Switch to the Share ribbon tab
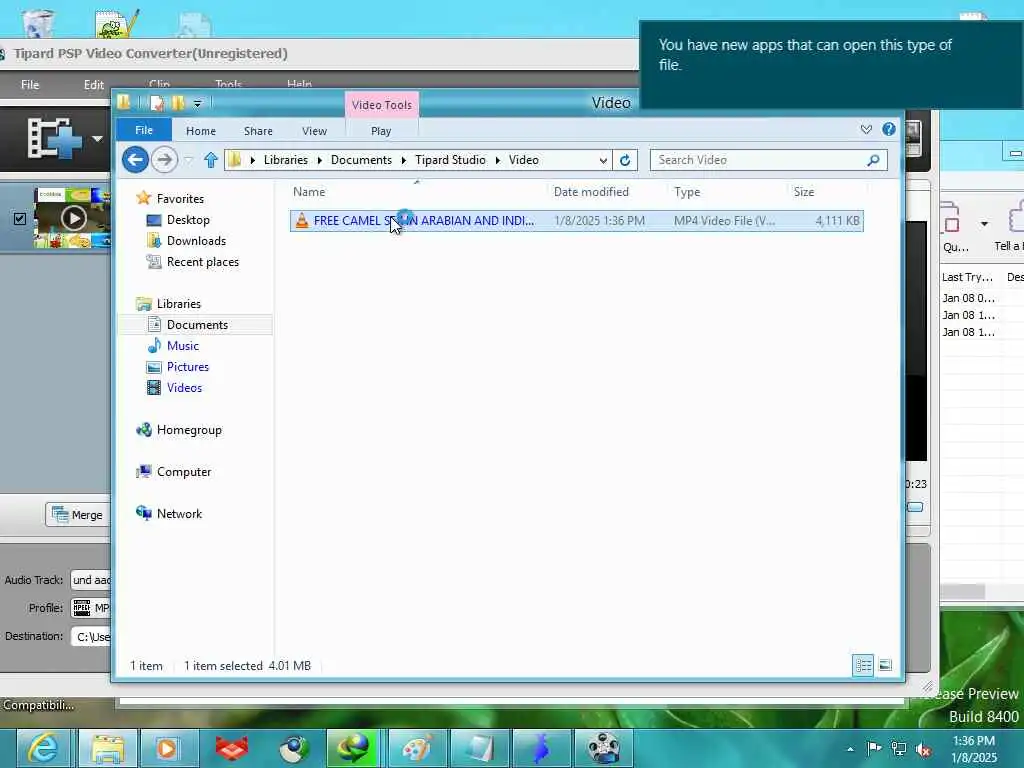 click(258, 131)
